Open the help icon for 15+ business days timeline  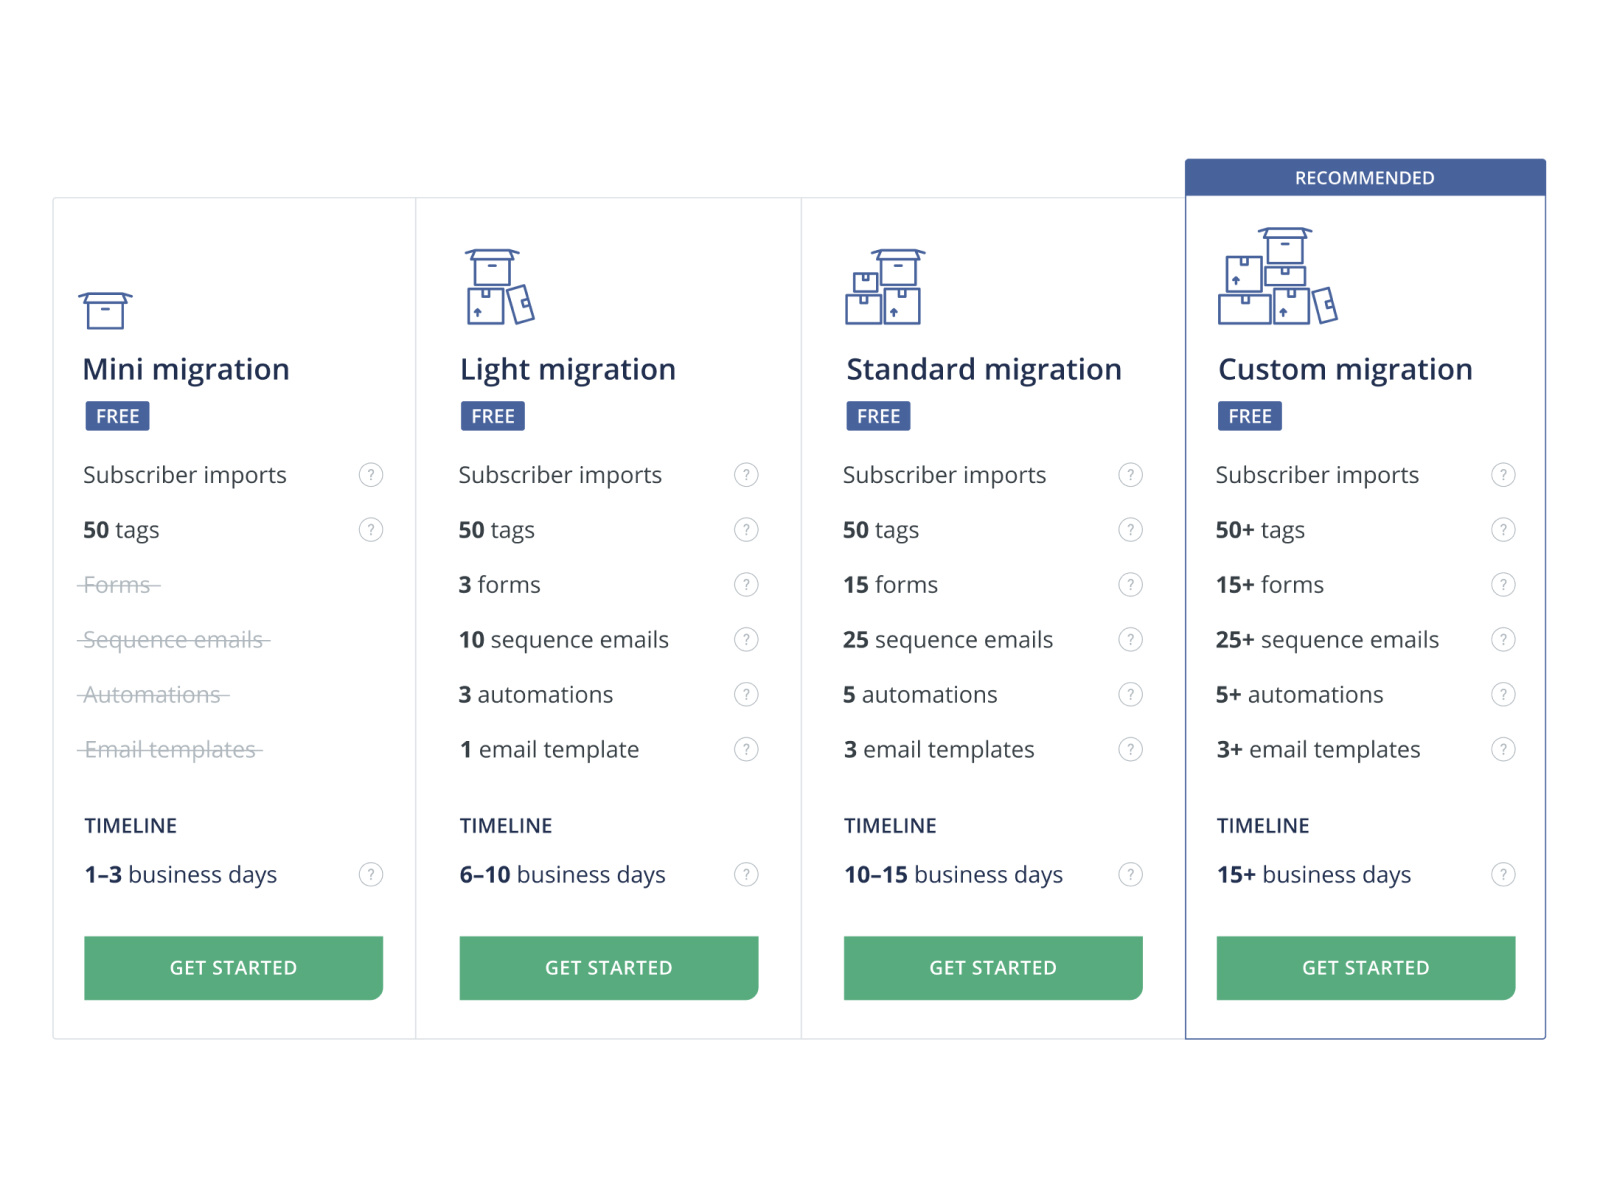pyautogui.click(x=1504, y=874)
